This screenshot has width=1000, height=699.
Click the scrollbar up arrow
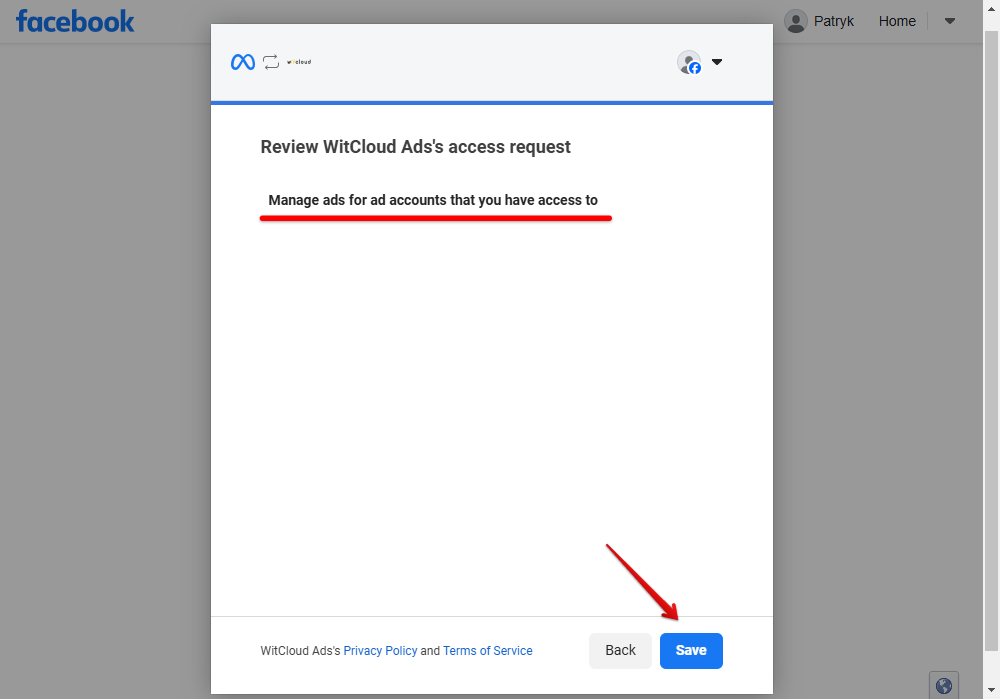[x=991, y=8]
